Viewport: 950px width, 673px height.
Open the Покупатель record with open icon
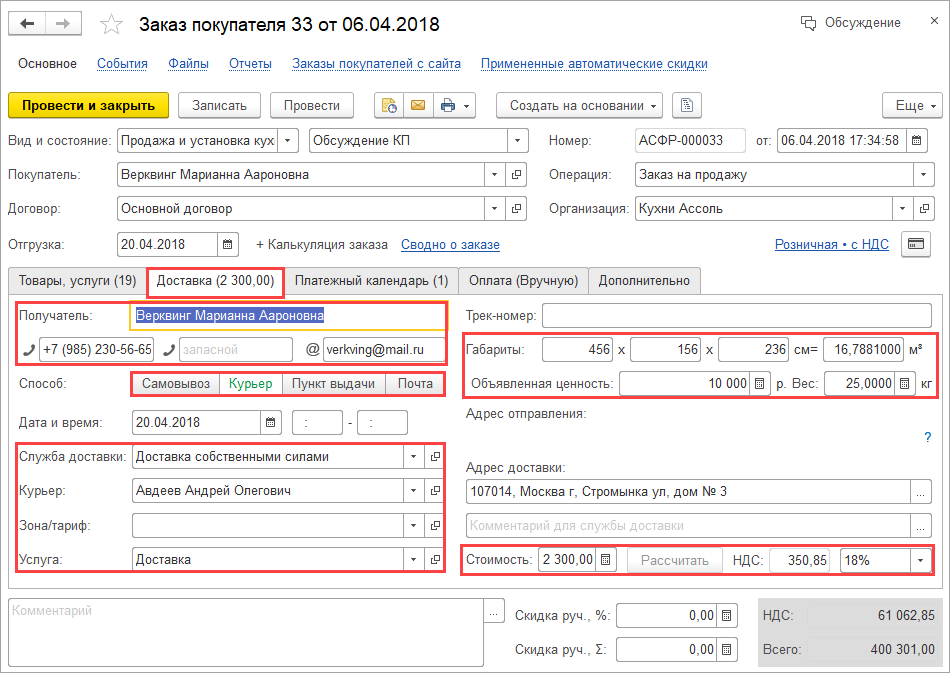coord(516,174)
